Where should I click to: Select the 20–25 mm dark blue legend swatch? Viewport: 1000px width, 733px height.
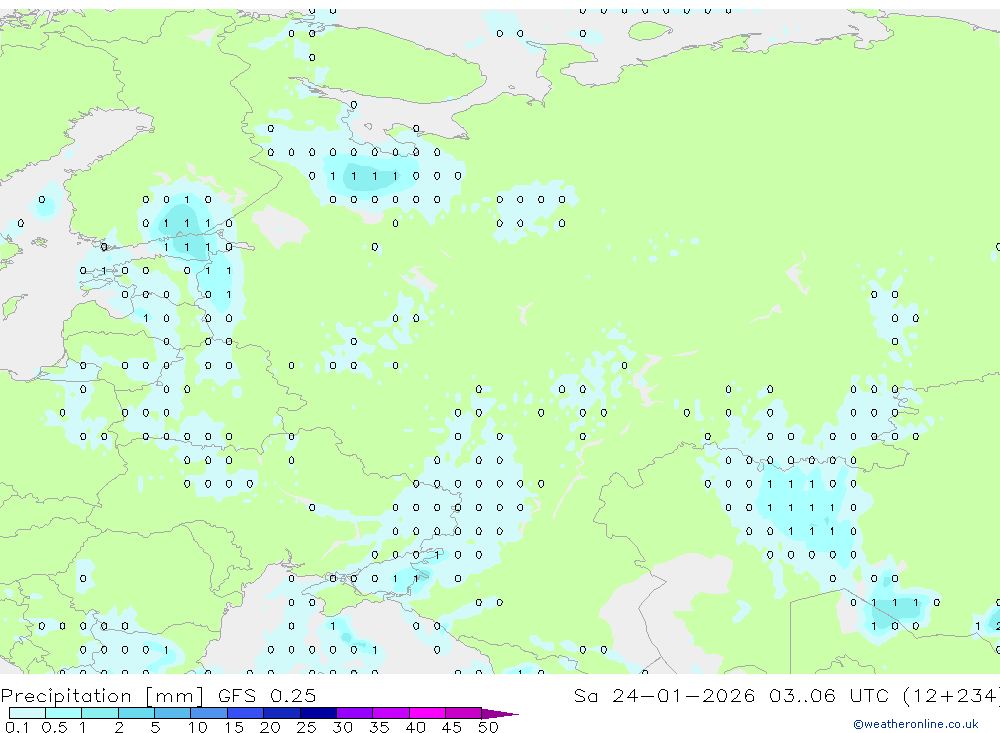[282, 713]
